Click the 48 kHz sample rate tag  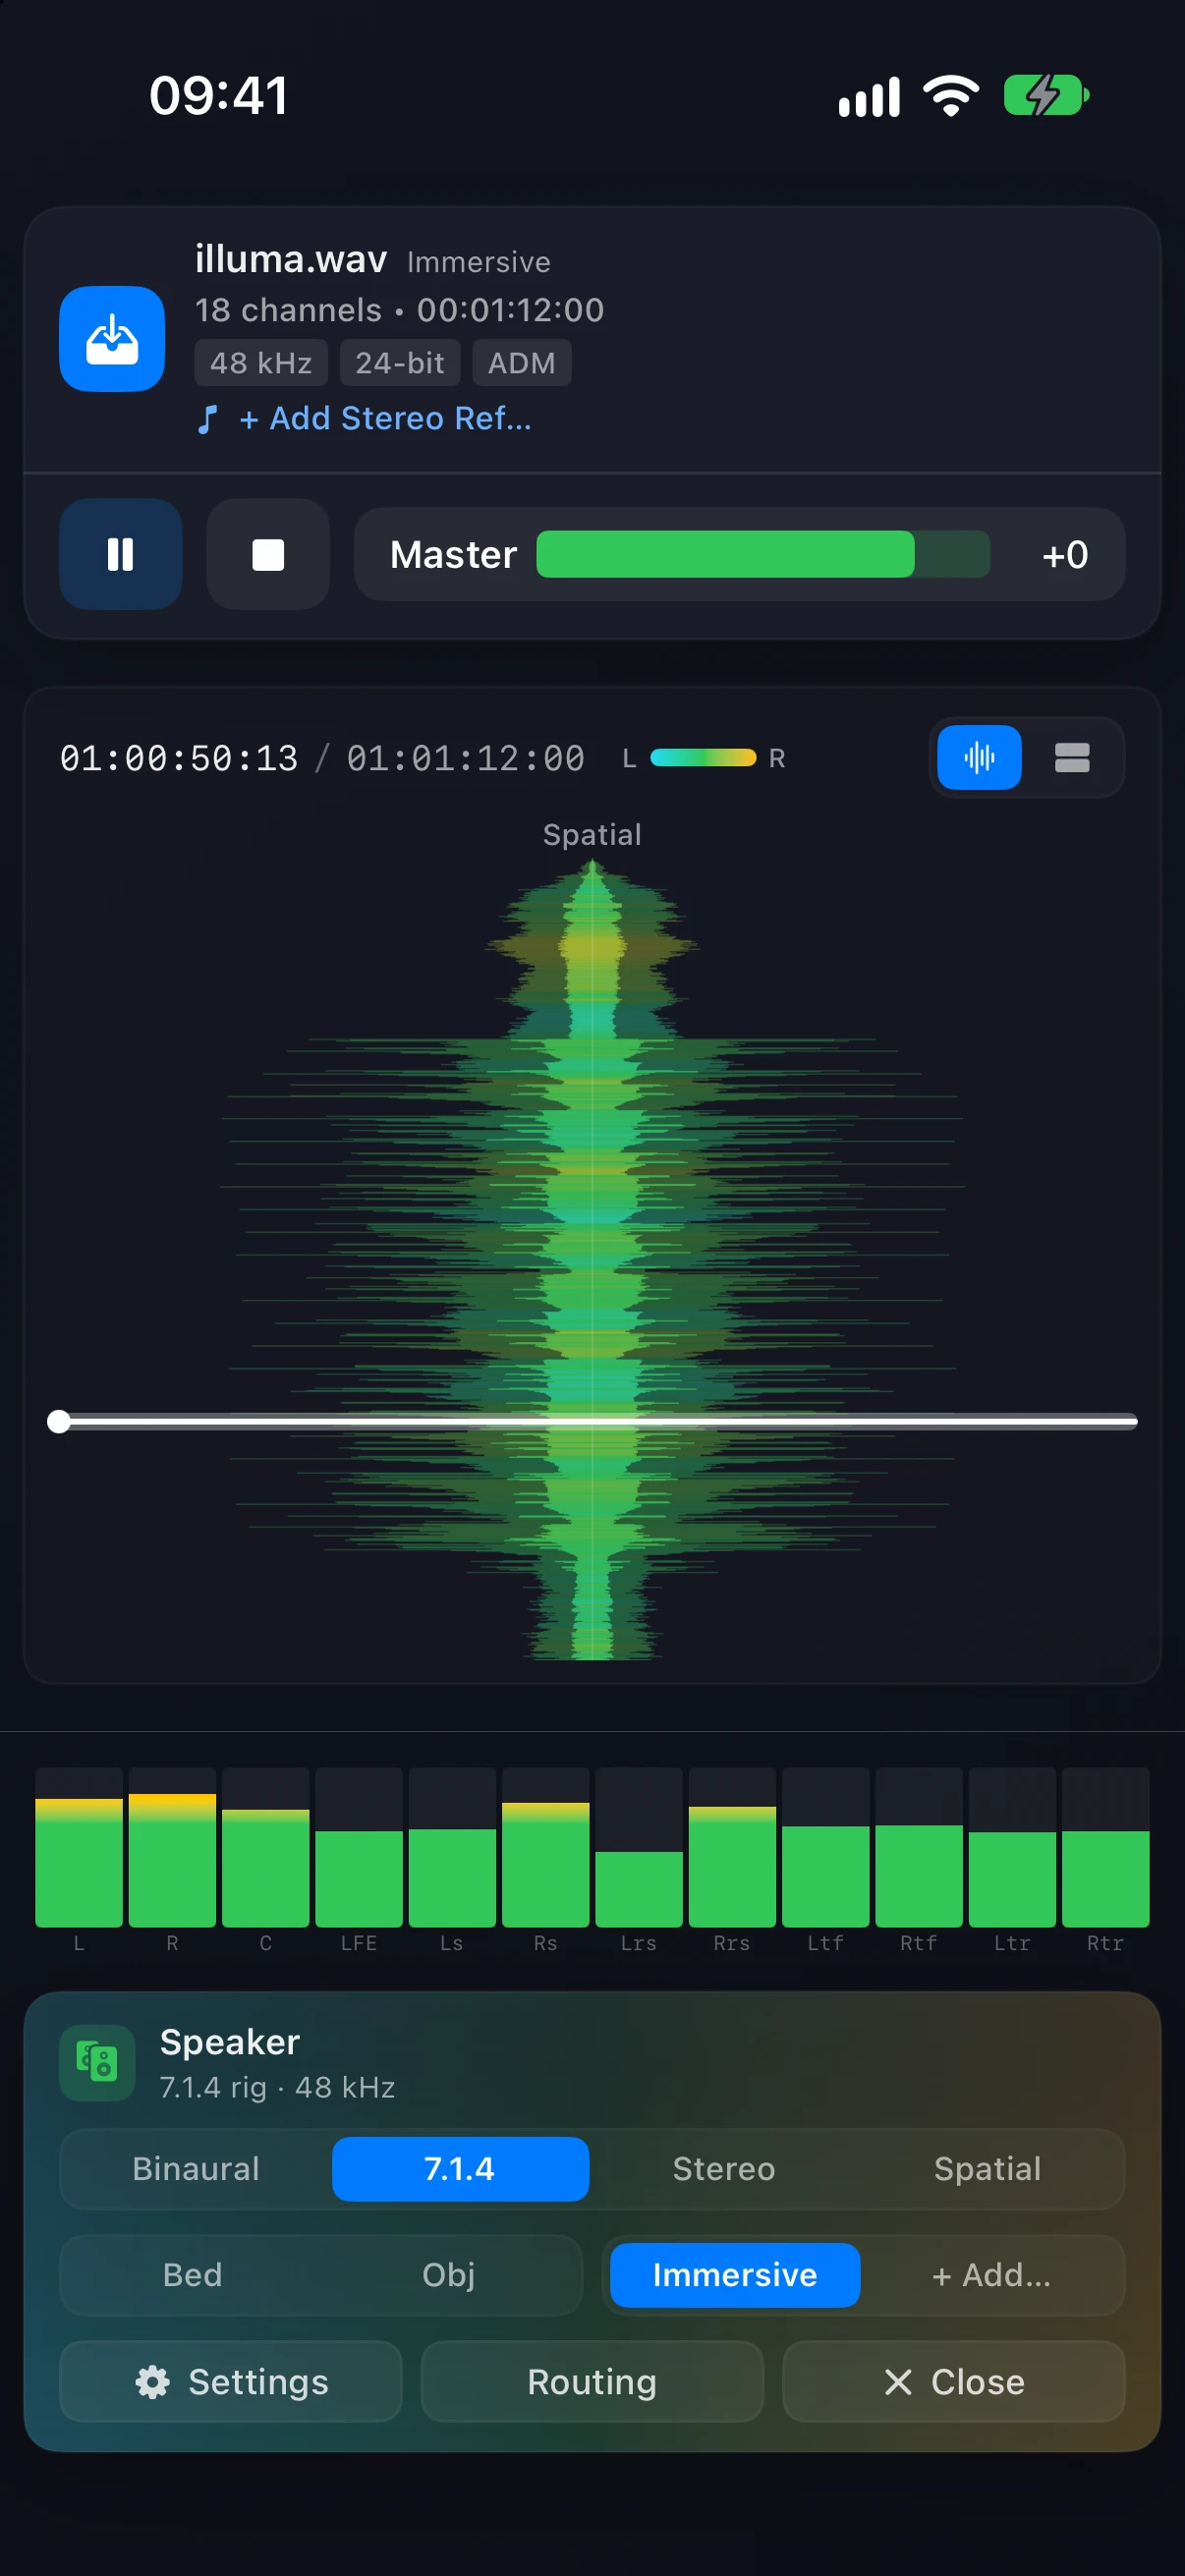coord(261,363)
